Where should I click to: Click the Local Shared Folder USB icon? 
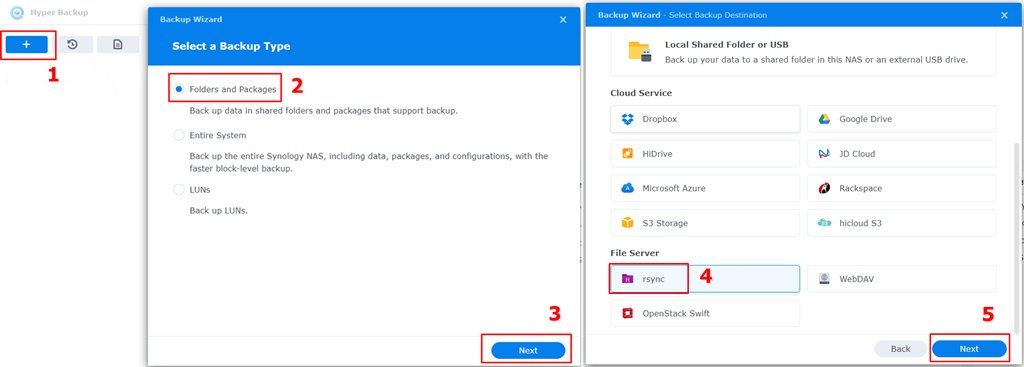tap(640, 52)
